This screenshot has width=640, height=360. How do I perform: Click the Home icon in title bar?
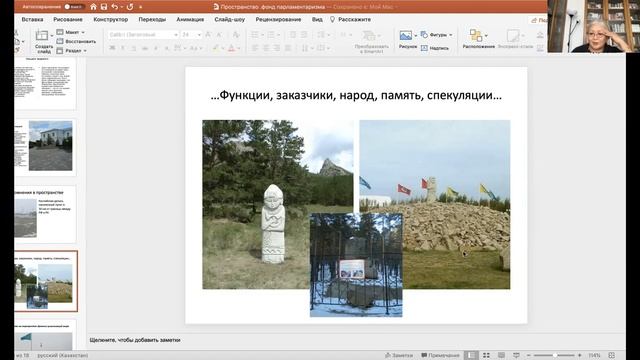point(93,7)
